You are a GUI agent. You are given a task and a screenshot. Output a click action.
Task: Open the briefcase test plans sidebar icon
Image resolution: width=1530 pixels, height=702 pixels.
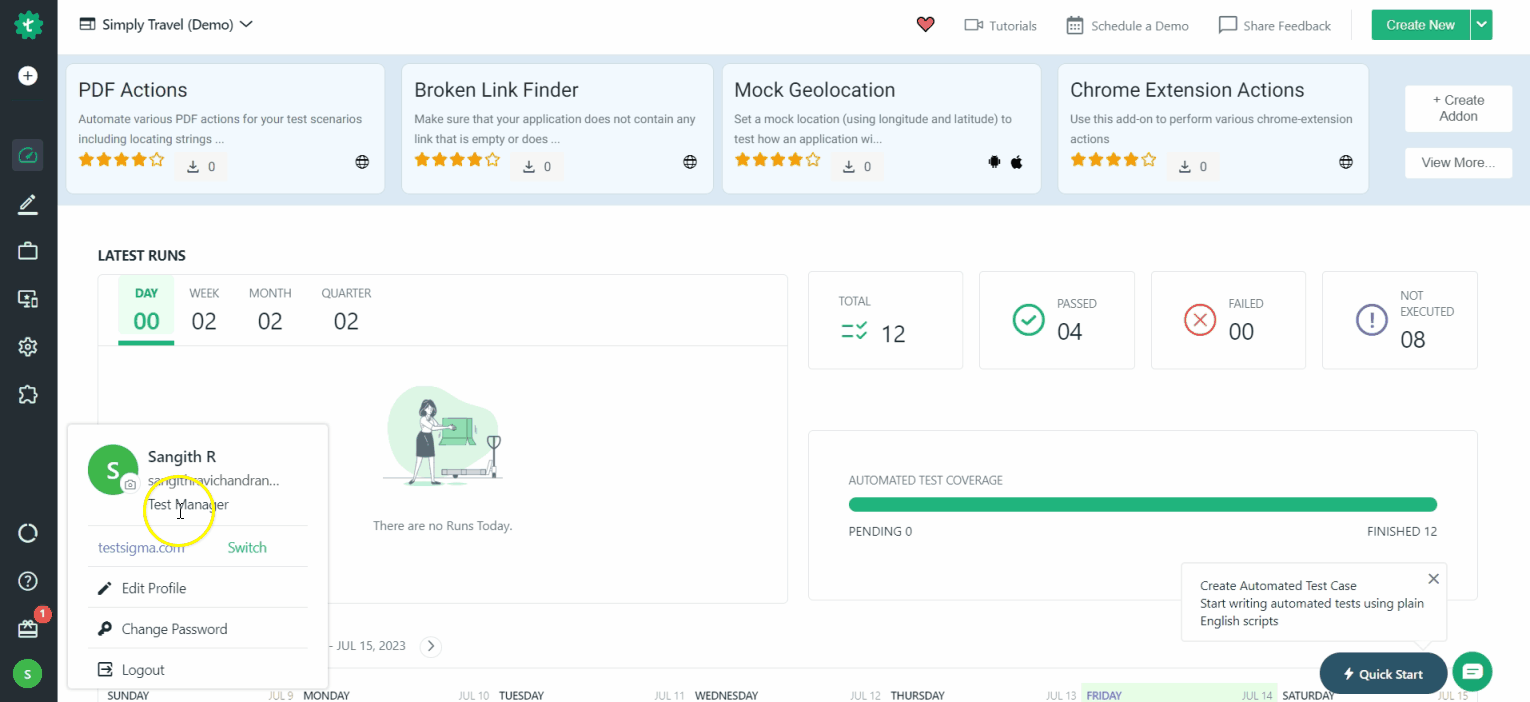[x=28, y=251]
